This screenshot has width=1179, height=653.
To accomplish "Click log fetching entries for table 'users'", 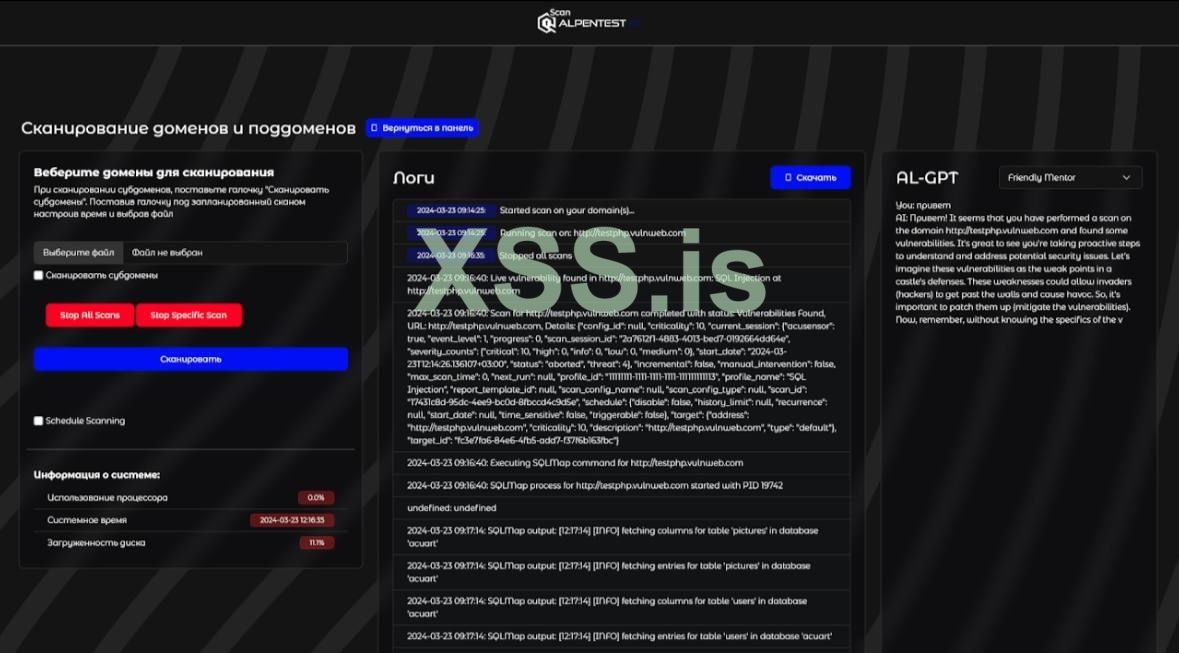I will click(622, 636).
